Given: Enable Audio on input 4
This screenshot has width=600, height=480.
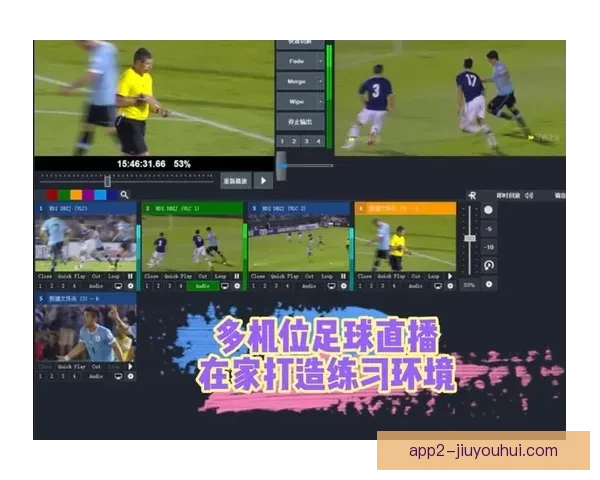Looking at the screenshot, I should coord(415,285).
